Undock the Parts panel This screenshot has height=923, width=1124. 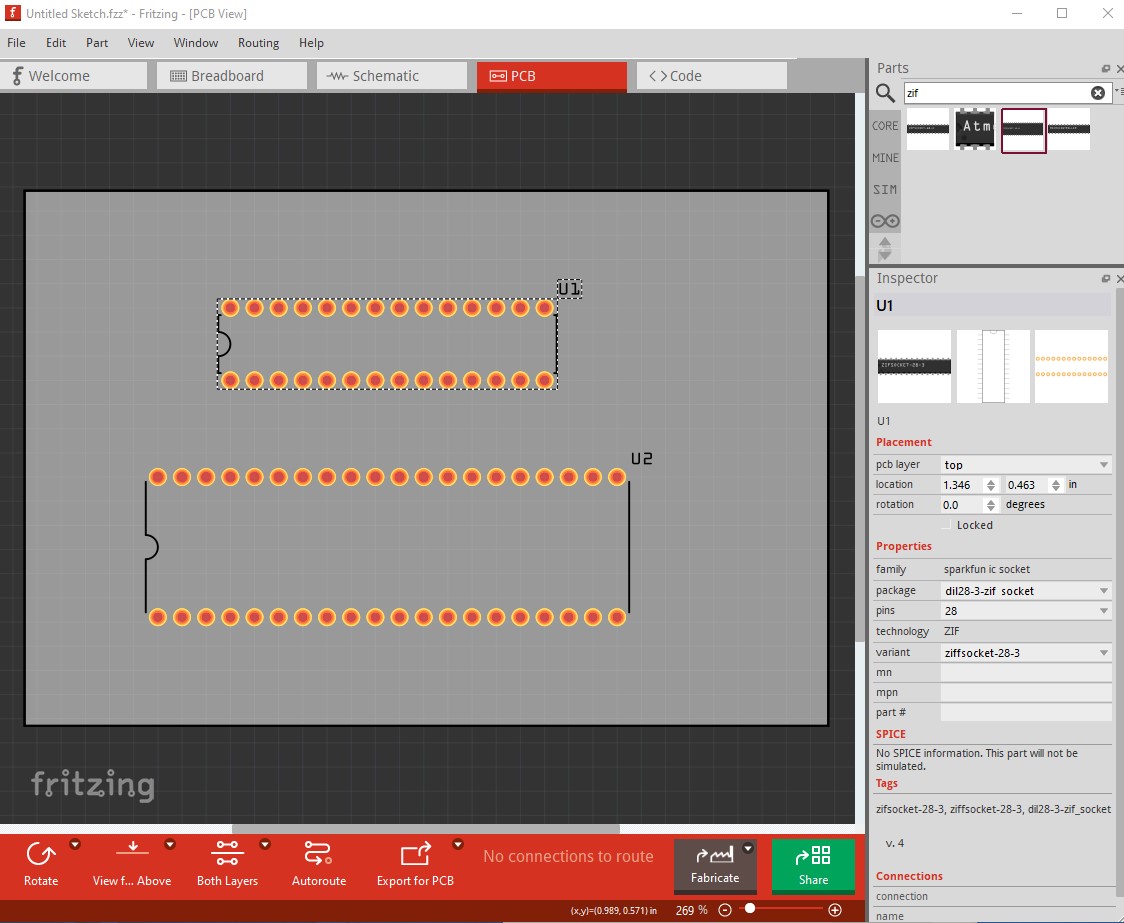click(1105, 69)
